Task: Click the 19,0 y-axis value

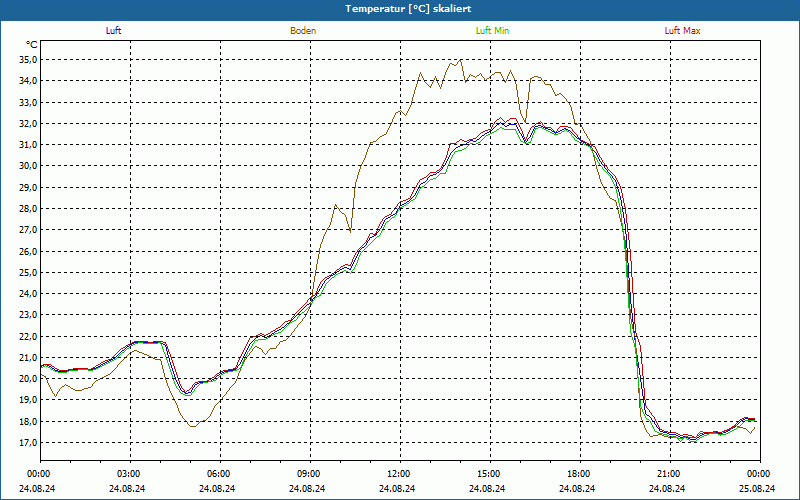Action: 29,400
